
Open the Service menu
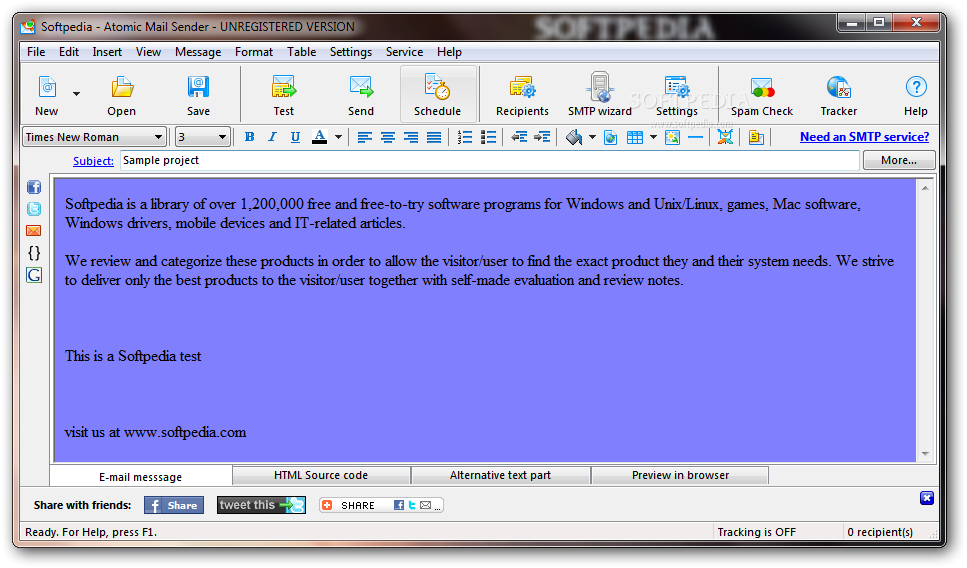click(405, 52)
